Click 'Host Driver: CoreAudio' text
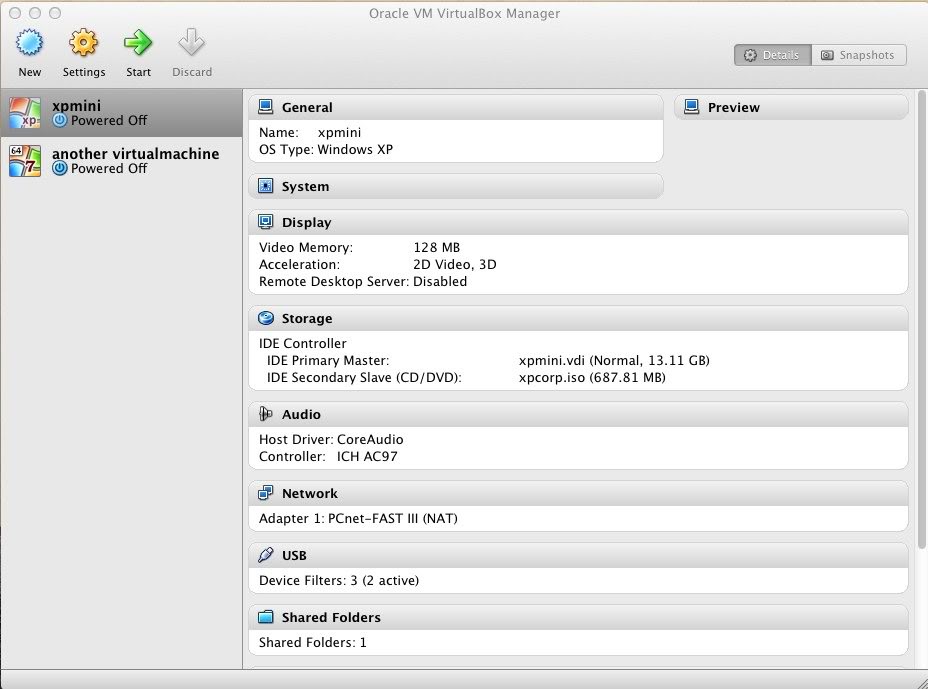928x689 pixels. [x=331, y=439]
